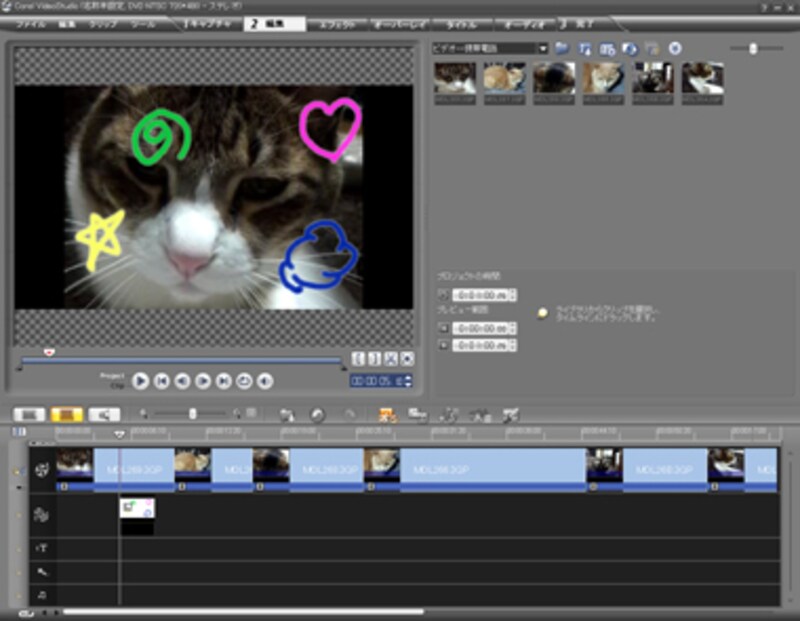Switch to Storyboard view
800x621 pixels.
[x=30, y=414]
